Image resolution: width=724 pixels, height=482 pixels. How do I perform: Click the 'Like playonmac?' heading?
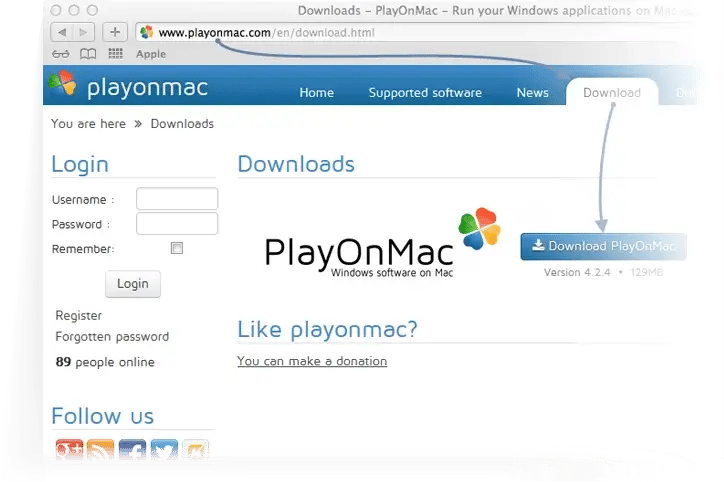pyautogui.click(x=327, y=329)
